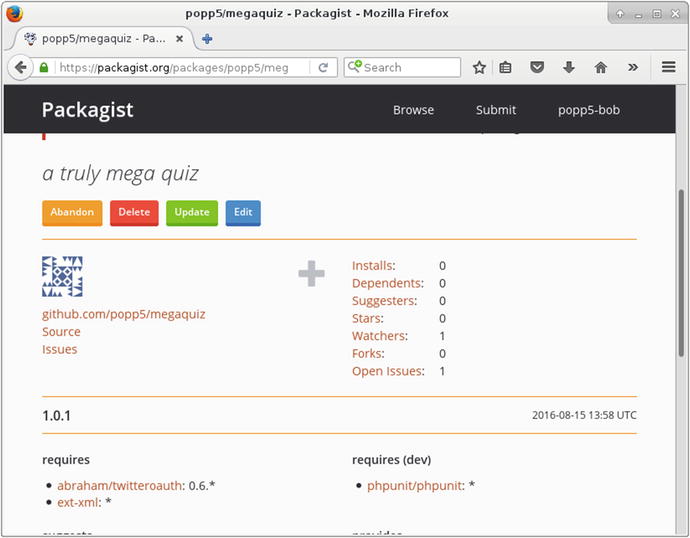Image resolution: width=690 pixels, height=538 pixels.
Task: Click the search engine magnifier icon
Action: tap(354, 67)
